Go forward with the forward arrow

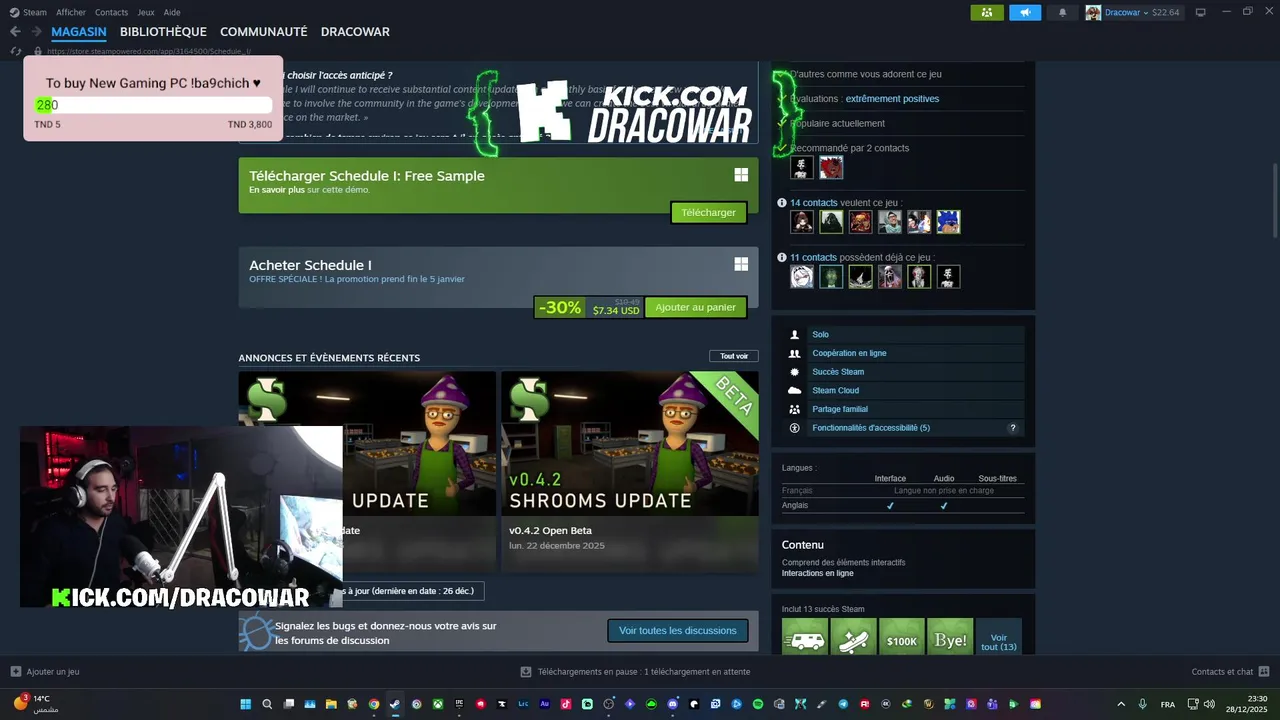[36, 32]
